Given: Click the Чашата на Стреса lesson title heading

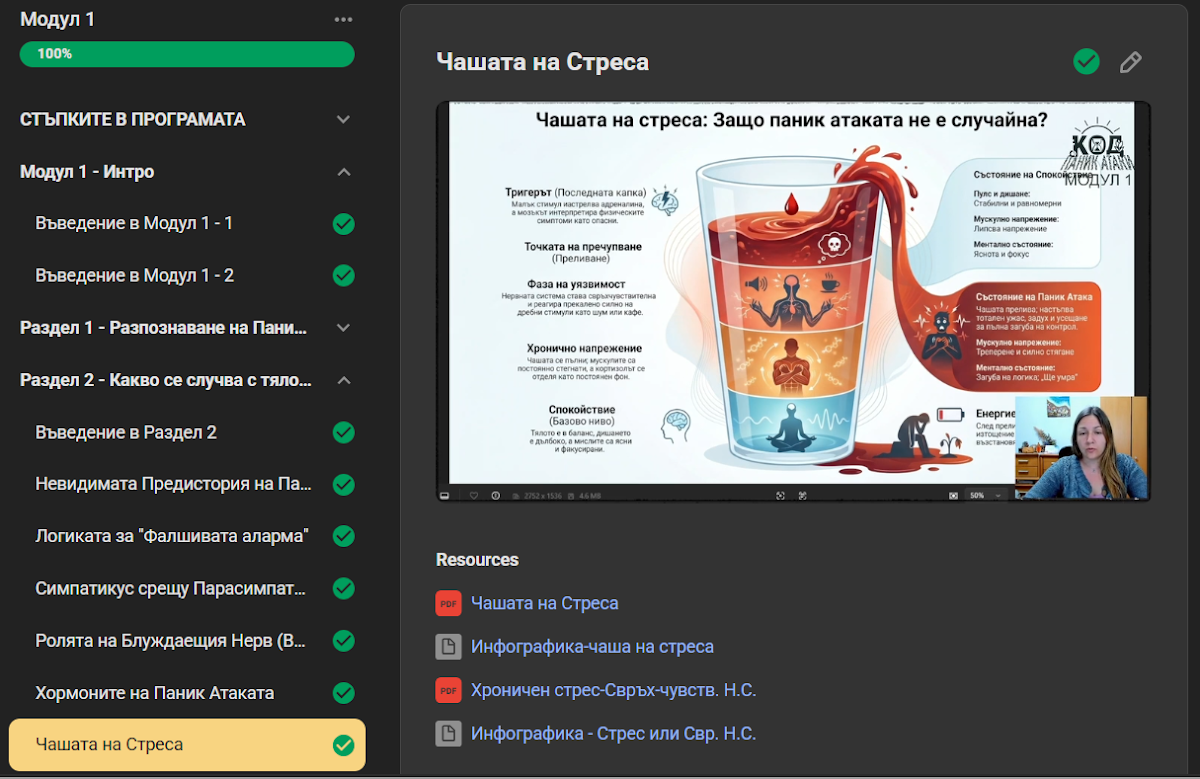Looking at the screenshot, I should click(x=542, y=62).
